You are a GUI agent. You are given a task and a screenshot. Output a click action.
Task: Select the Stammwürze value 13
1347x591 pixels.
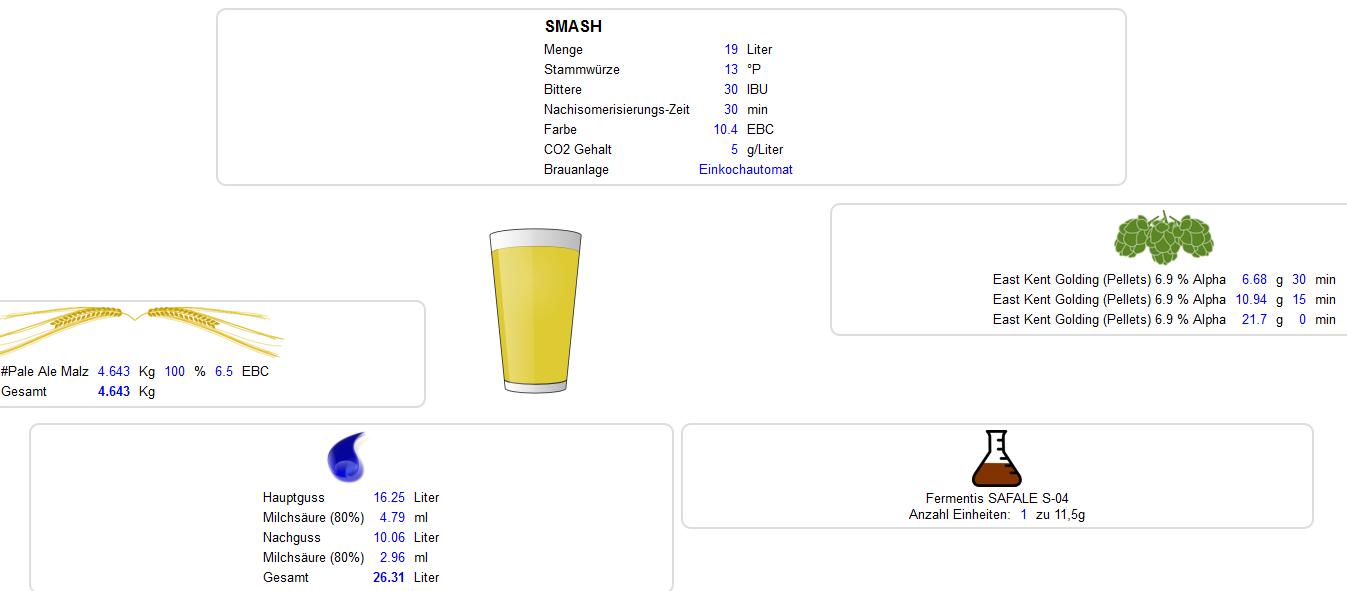coord(731,70)
